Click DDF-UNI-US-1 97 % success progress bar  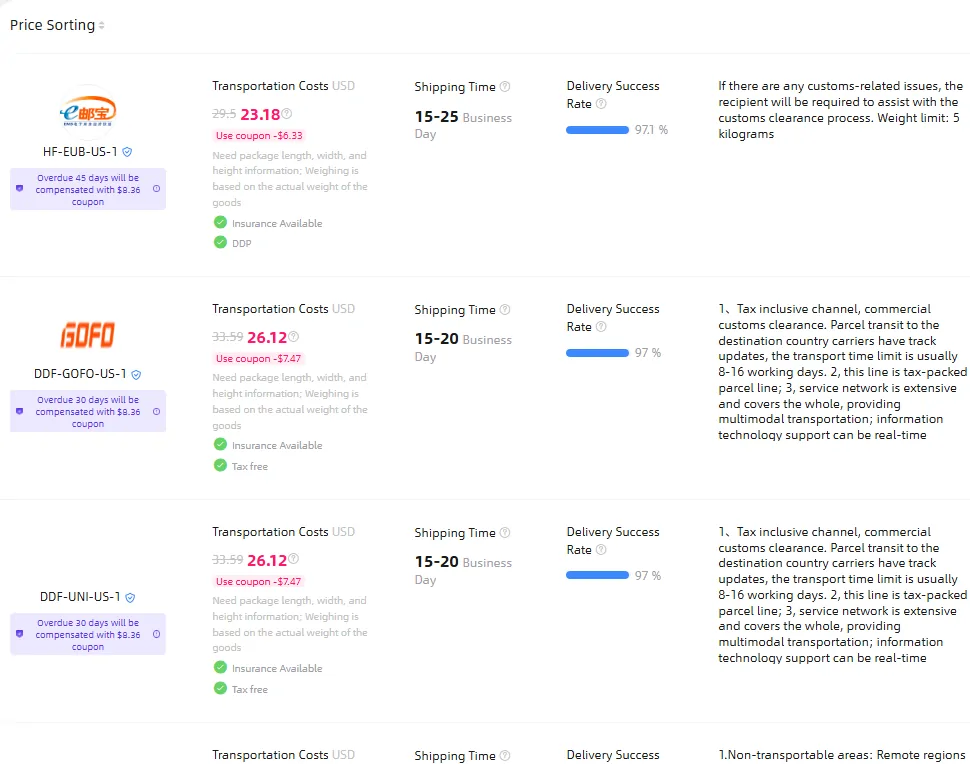click(597, 575)
